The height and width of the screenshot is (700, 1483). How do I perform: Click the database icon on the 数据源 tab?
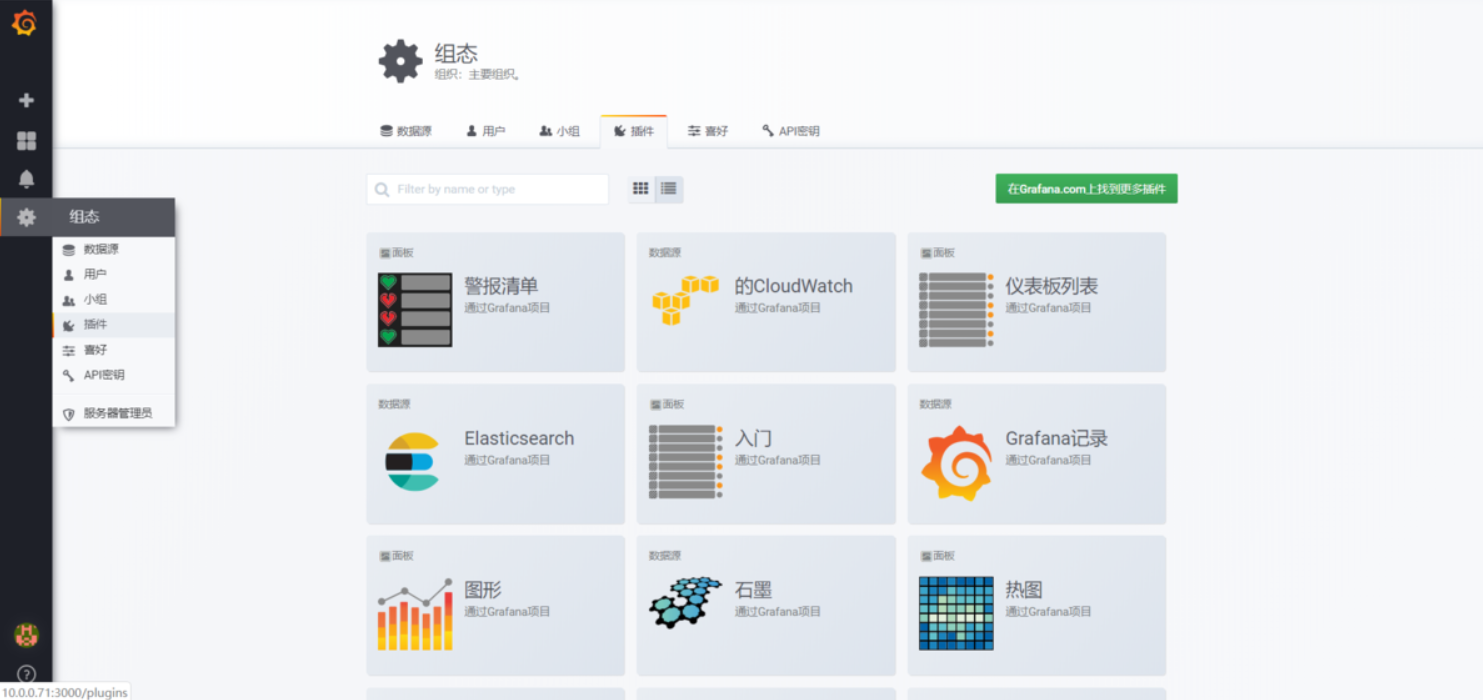point(386,131)
